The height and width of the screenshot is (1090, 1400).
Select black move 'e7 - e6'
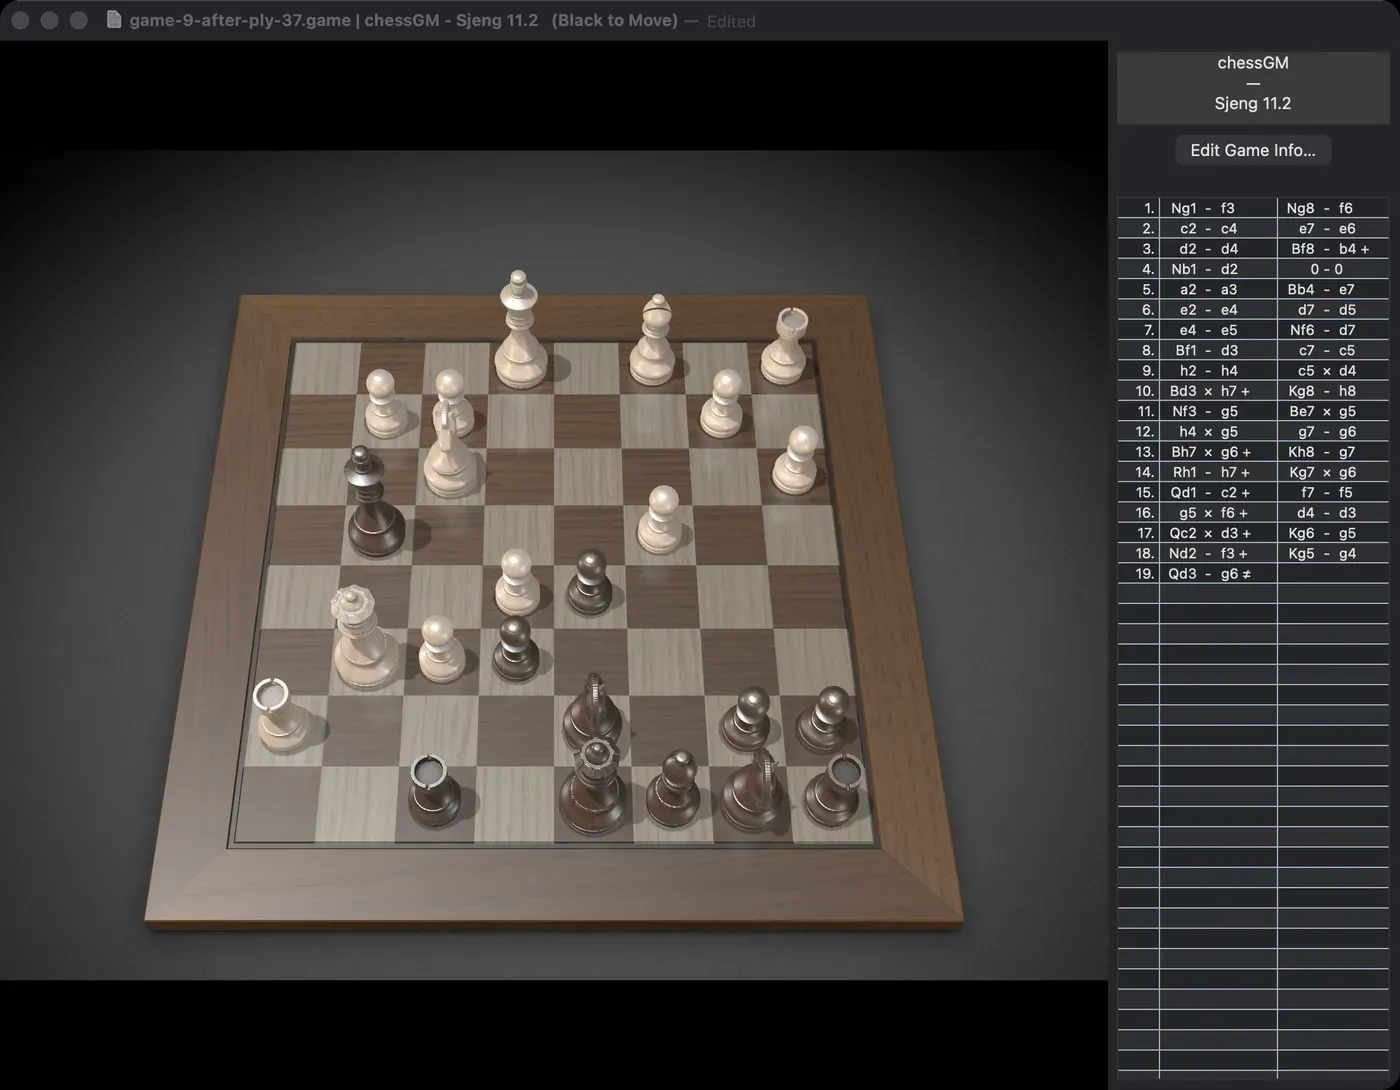(x=1333, y=228)
